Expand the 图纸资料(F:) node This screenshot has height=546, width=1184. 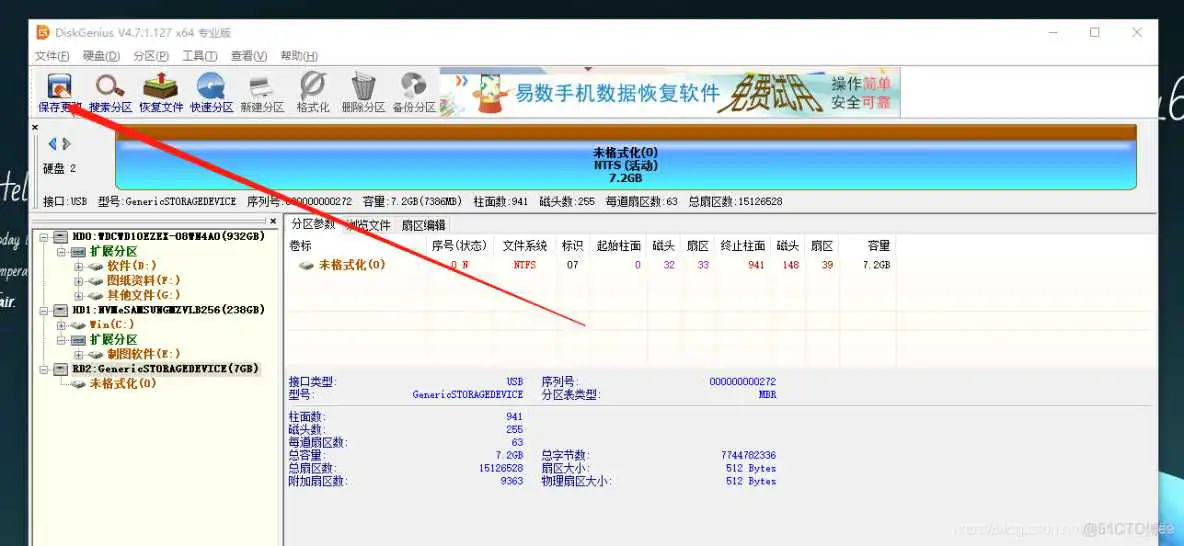pos(79,281)
